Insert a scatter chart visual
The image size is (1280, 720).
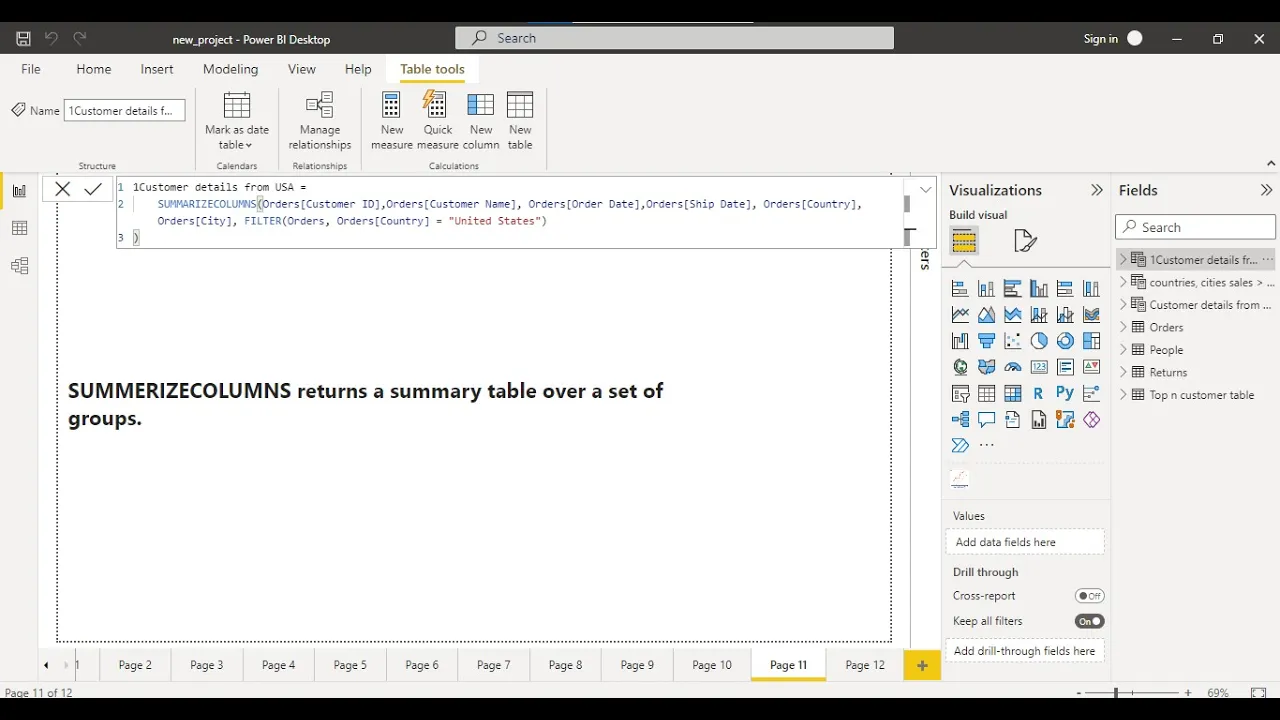[x=1013, y=341]
